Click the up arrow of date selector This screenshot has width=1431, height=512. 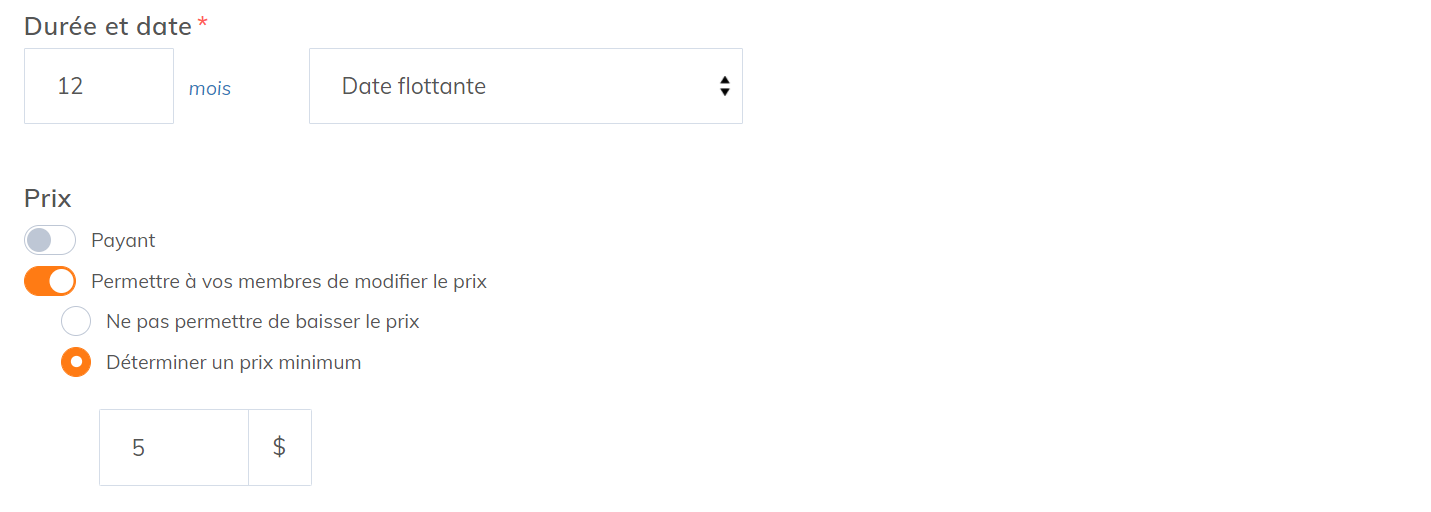tap(725, 80)
